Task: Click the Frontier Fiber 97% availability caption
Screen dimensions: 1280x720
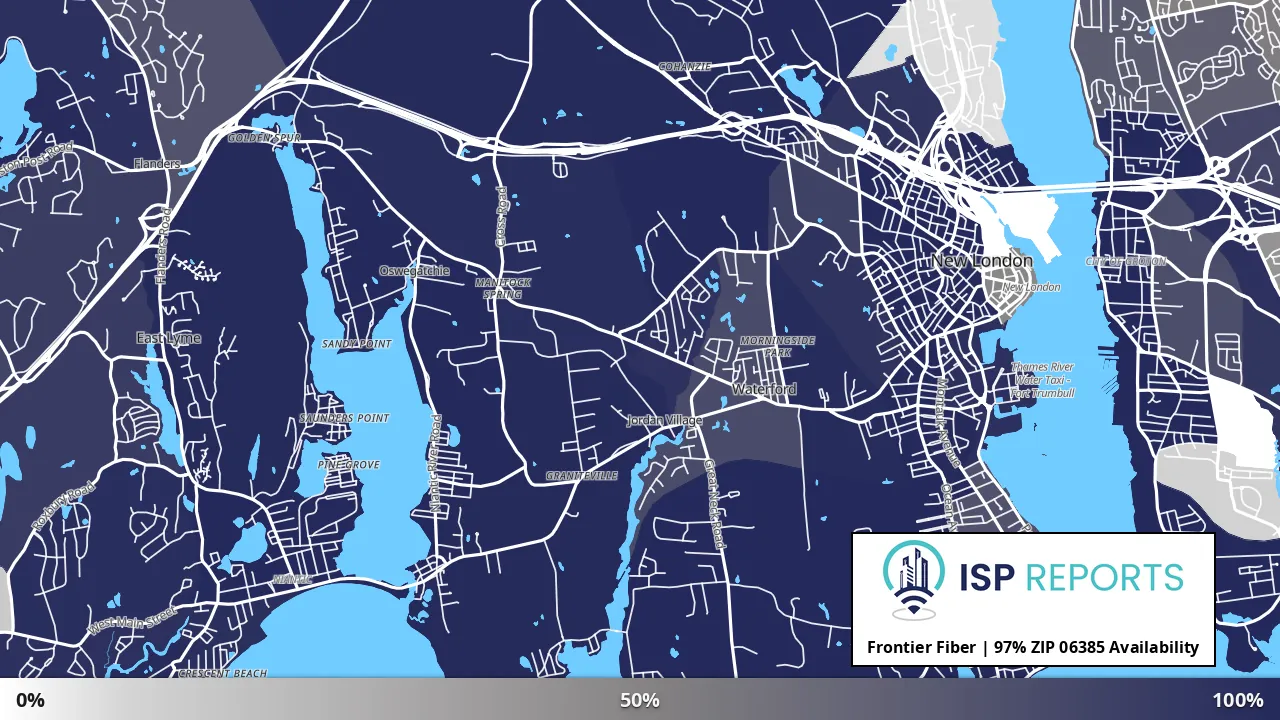Action: [x=1033, y=647]
